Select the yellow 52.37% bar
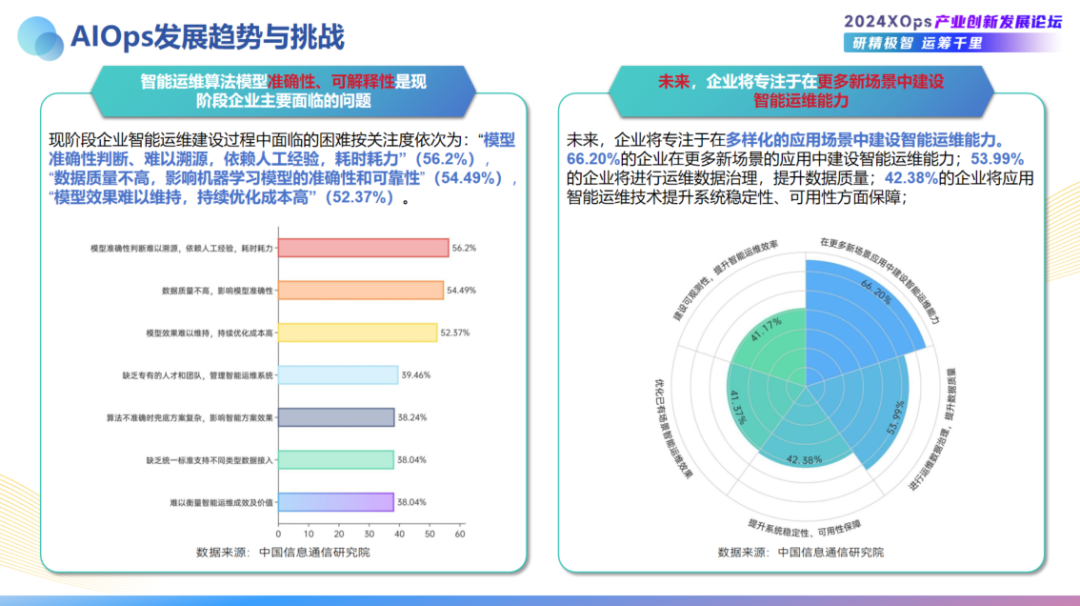 pos(357,333)
